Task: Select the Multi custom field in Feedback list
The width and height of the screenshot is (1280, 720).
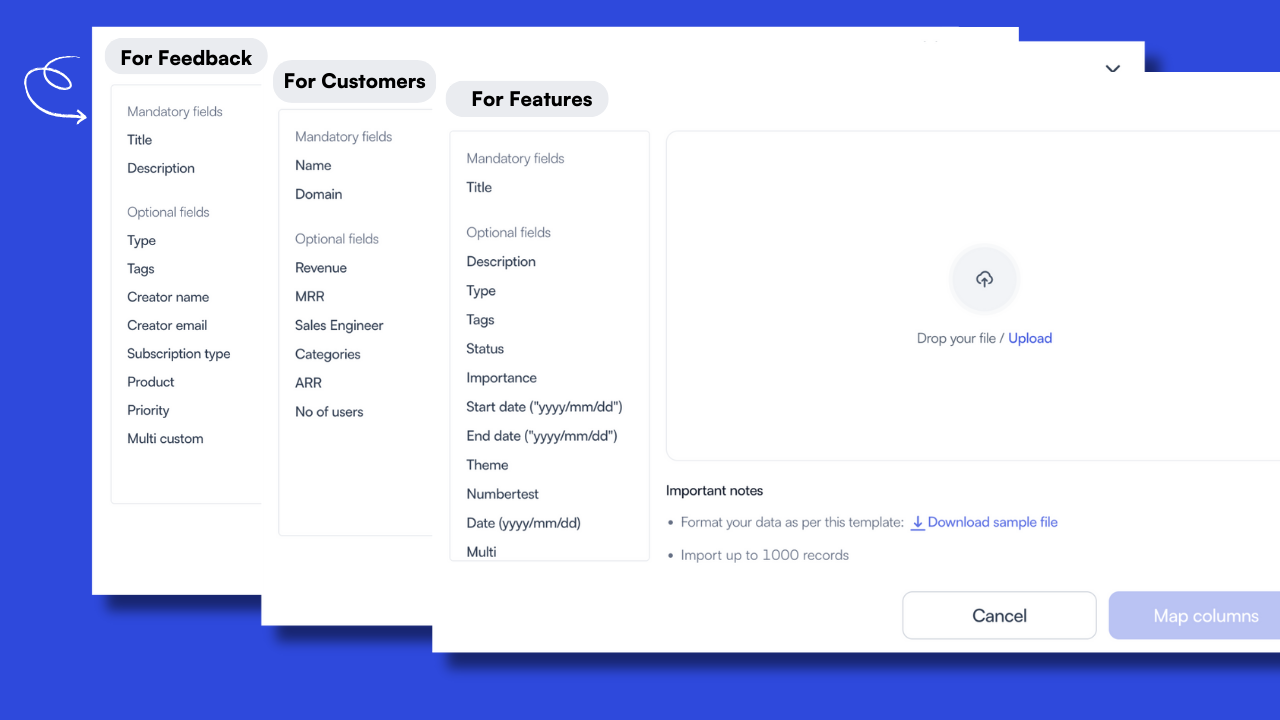Action: tap(165, 438)
